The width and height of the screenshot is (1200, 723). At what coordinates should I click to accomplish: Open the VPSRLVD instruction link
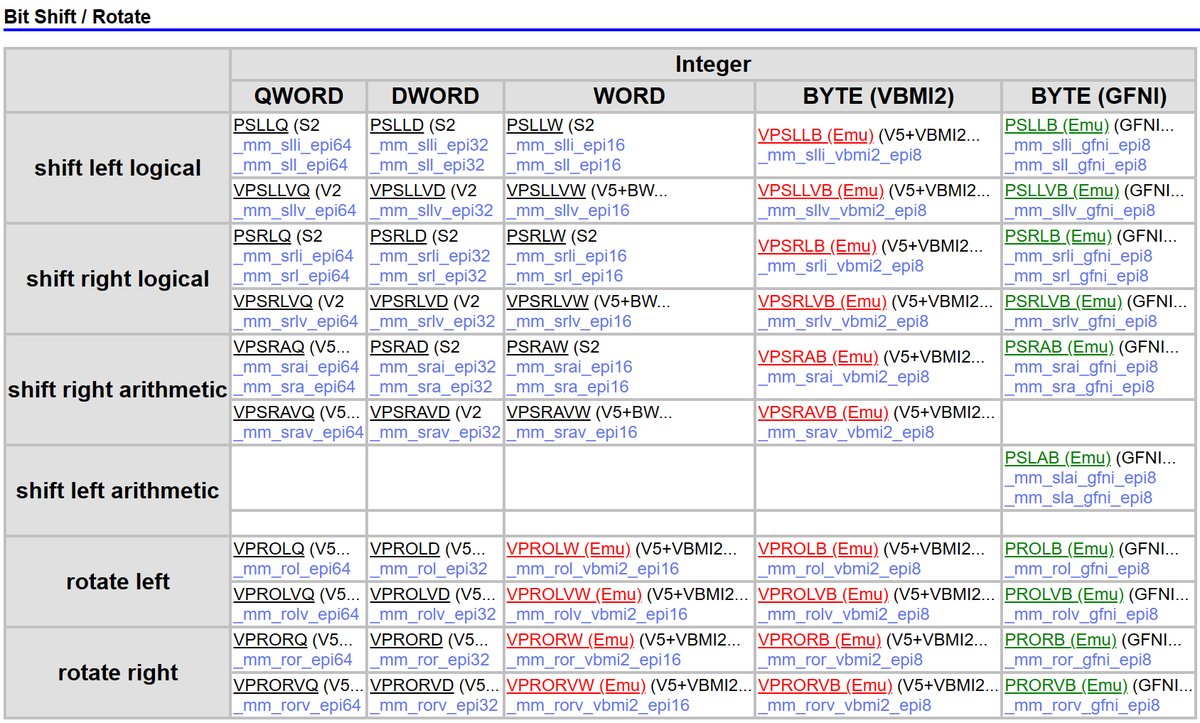(x=410, y=302)
